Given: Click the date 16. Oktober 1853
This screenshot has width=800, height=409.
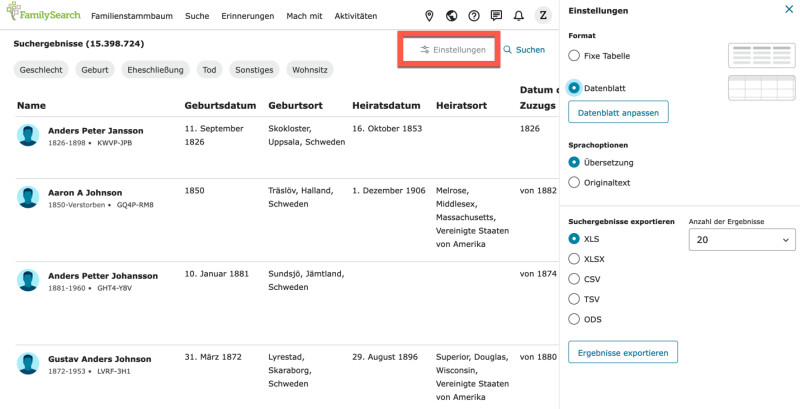Looking at the screenshot, I should [x=387, y=129].
